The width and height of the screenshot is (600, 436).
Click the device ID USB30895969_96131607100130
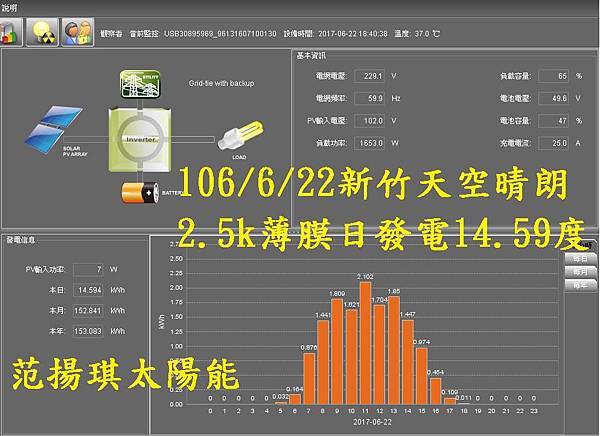coord(220,34)
